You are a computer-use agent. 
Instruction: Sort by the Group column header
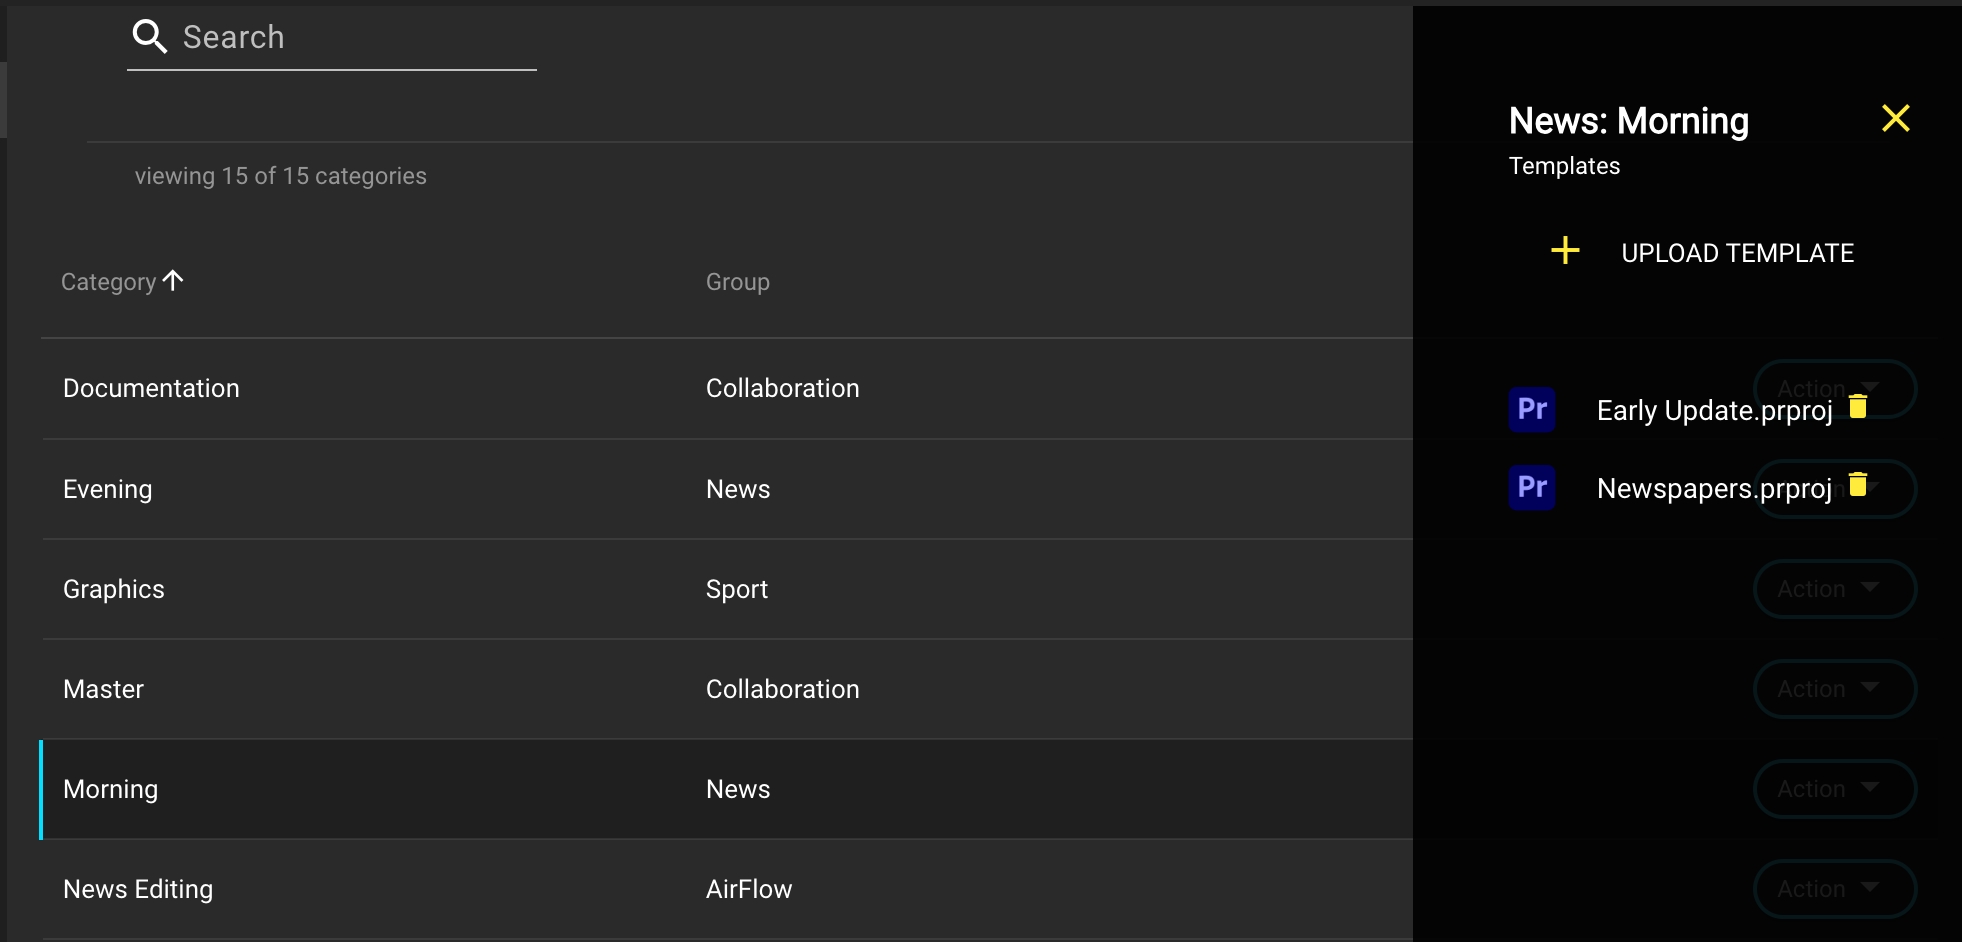tap(737, 282)
